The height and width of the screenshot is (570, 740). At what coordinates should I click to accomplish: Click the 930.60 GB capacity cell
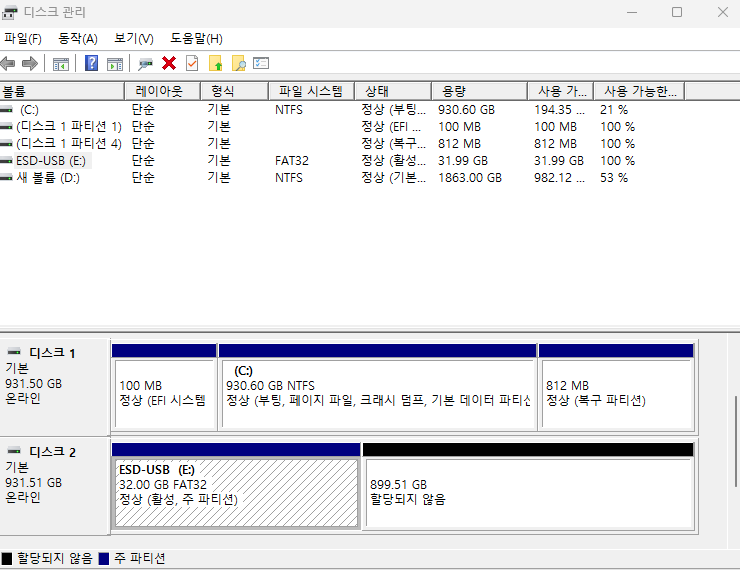click(x=466, y=110)
